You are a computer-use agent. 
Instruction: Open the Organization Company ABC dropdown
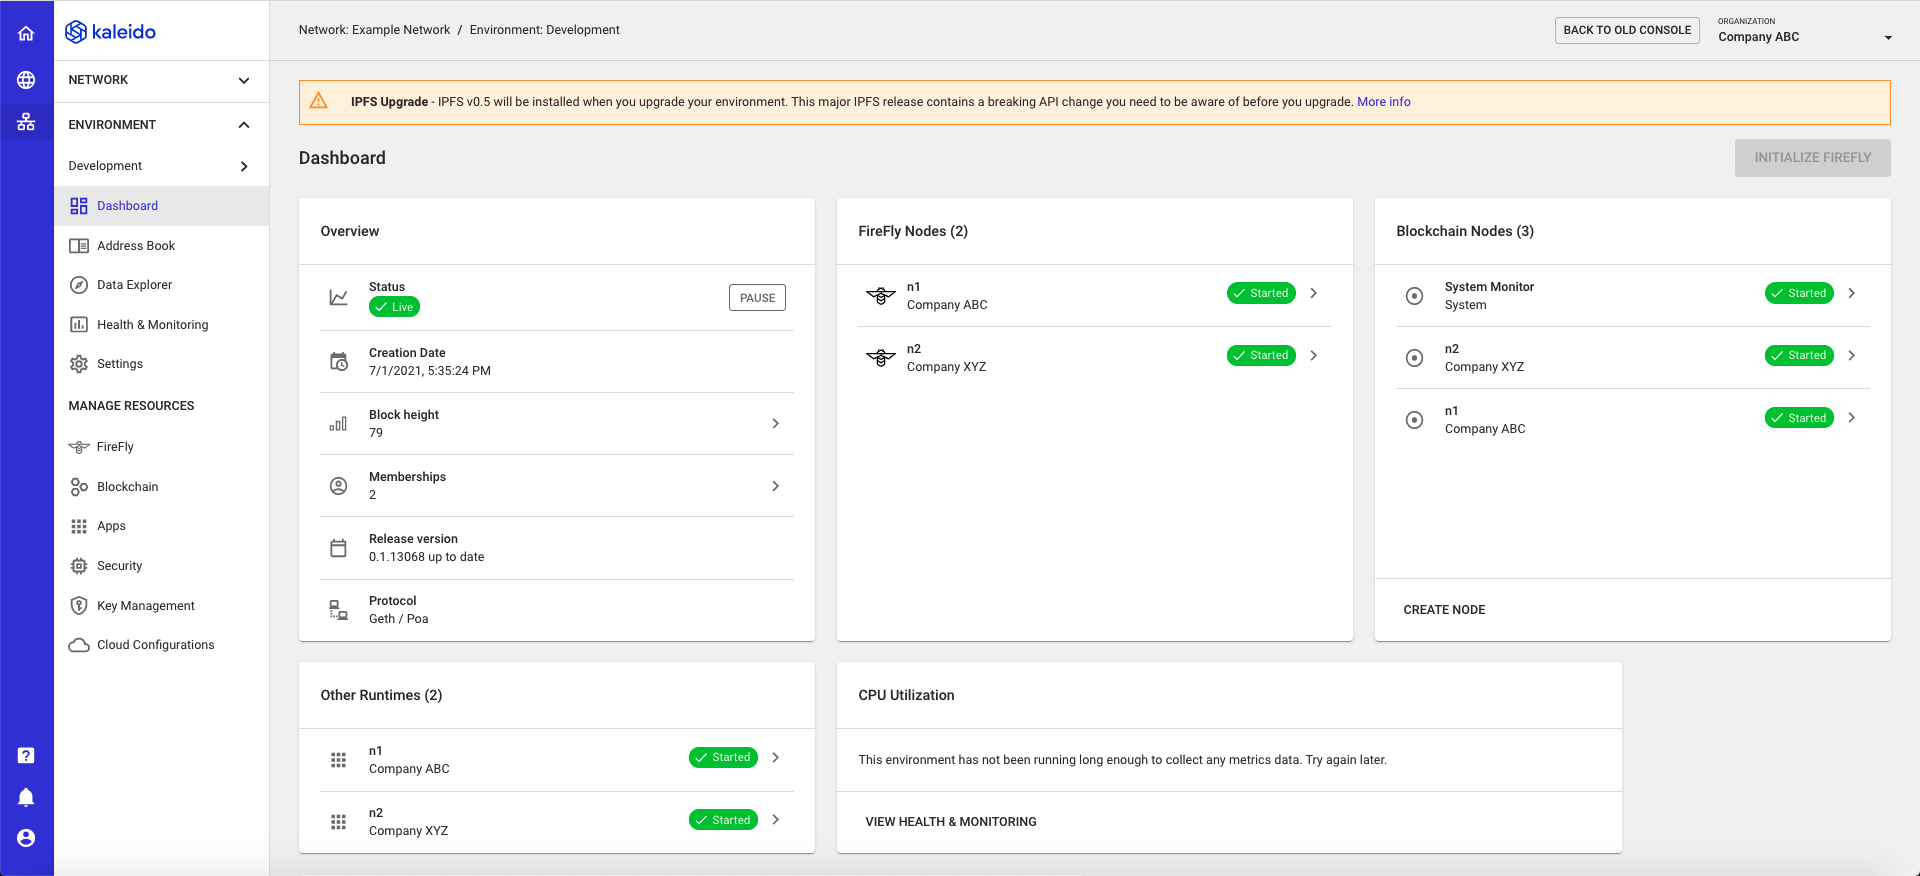(x=1805, y=31)
